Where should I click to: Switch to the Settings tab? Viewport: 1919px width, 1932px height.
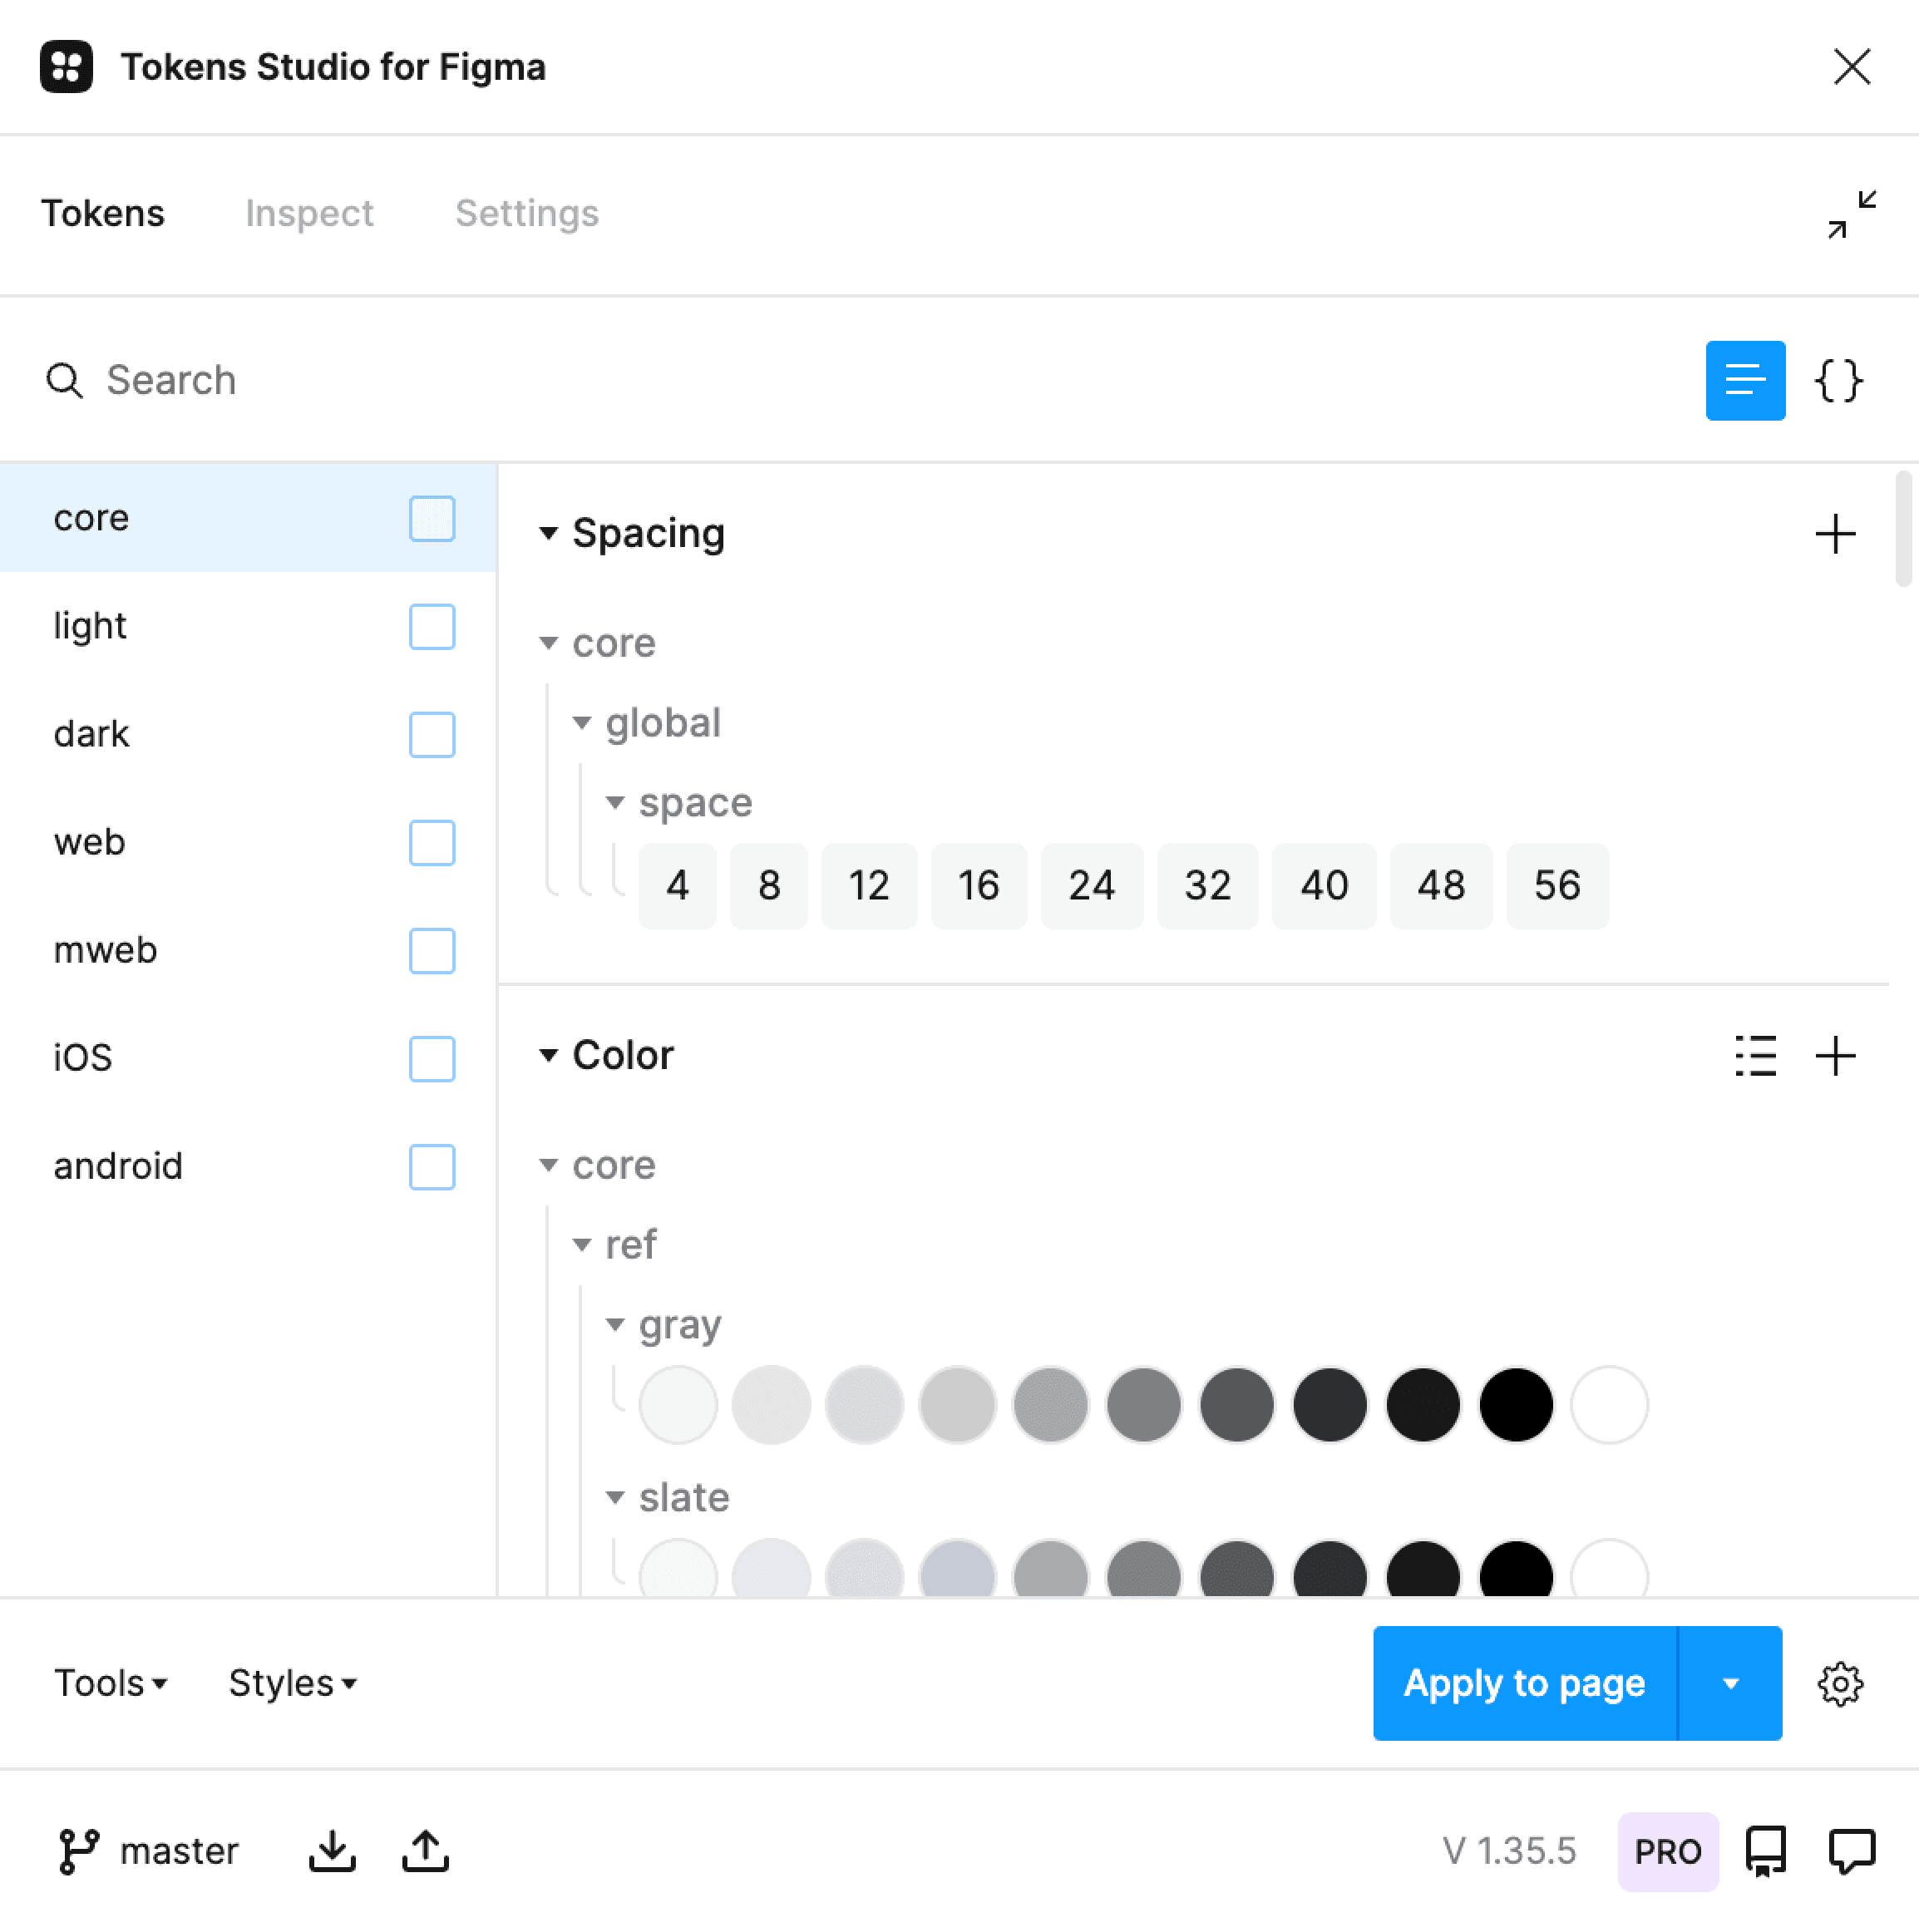[x=527, y=214]
